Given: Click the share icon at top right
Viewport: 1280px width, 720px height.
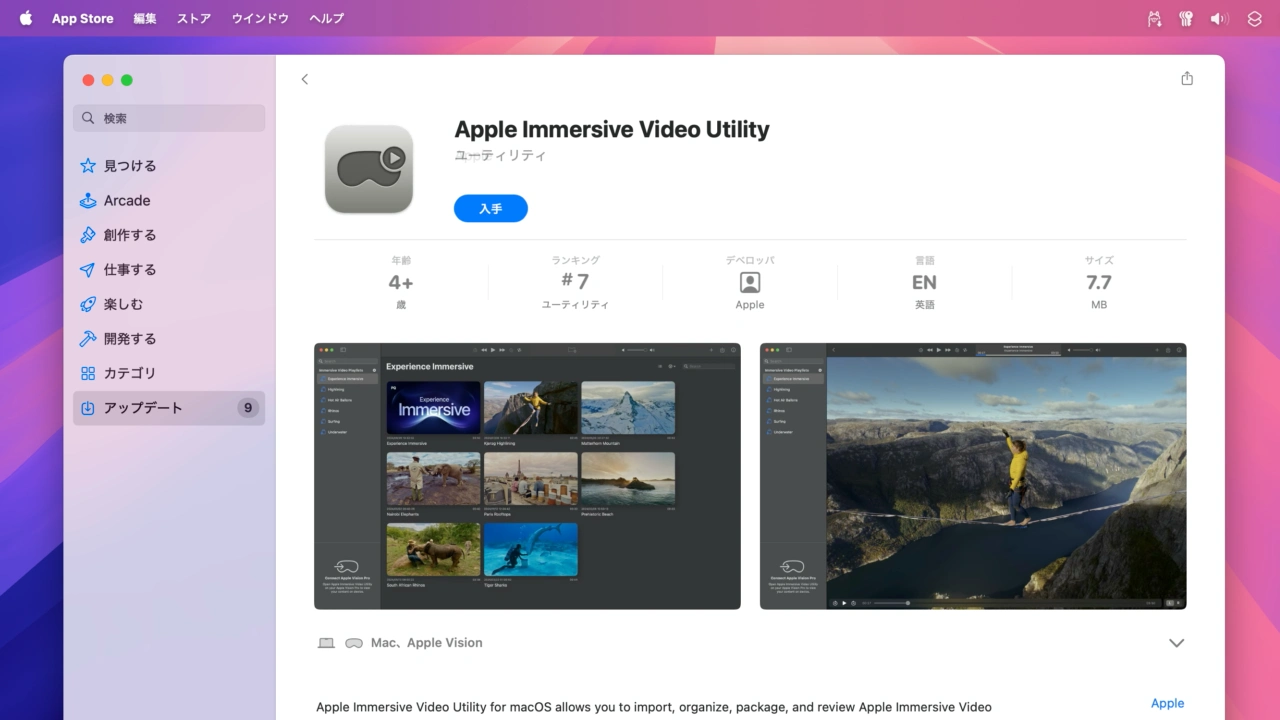Looking at the screenshot, I should click(x=1186, y=79).
